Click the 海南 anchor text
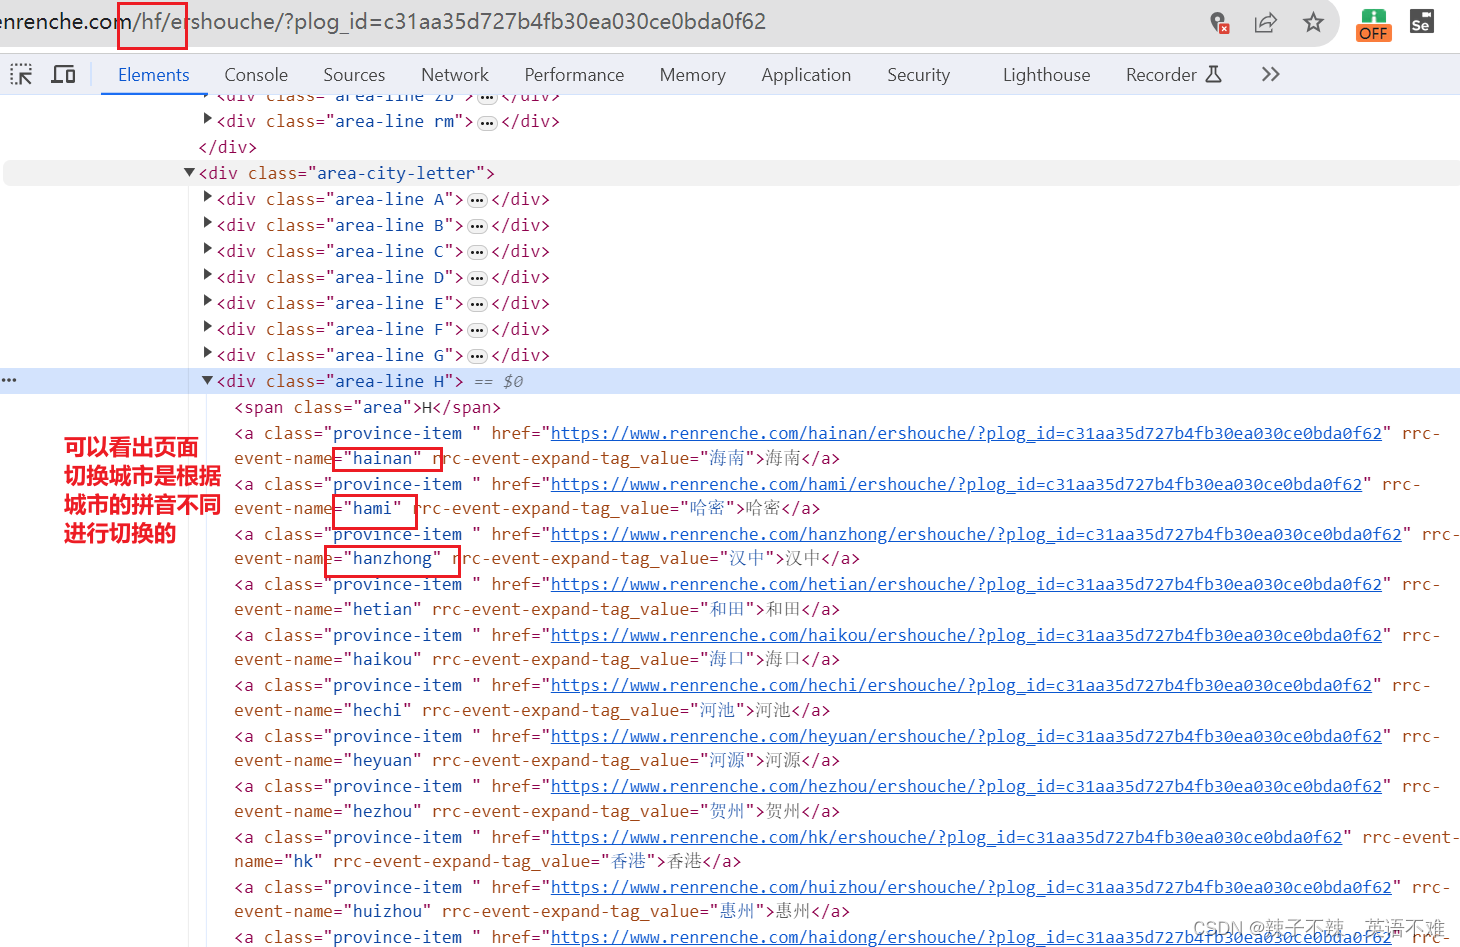This screenshot has height=947, width=1460. point(783,458)
